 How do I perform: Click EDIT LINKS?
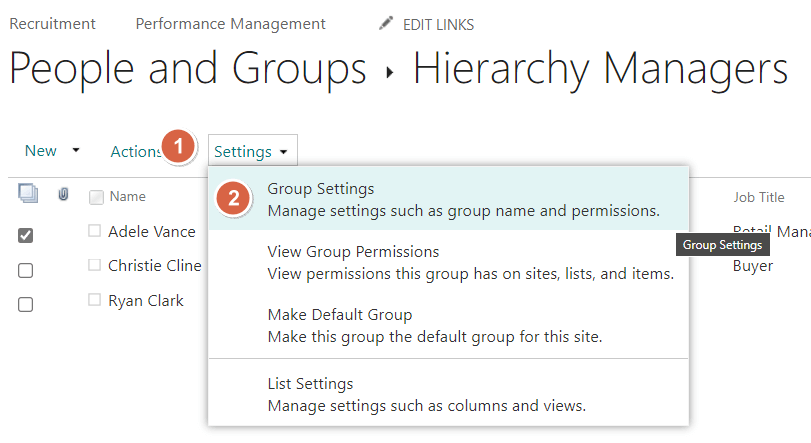[x=438, y=25]
